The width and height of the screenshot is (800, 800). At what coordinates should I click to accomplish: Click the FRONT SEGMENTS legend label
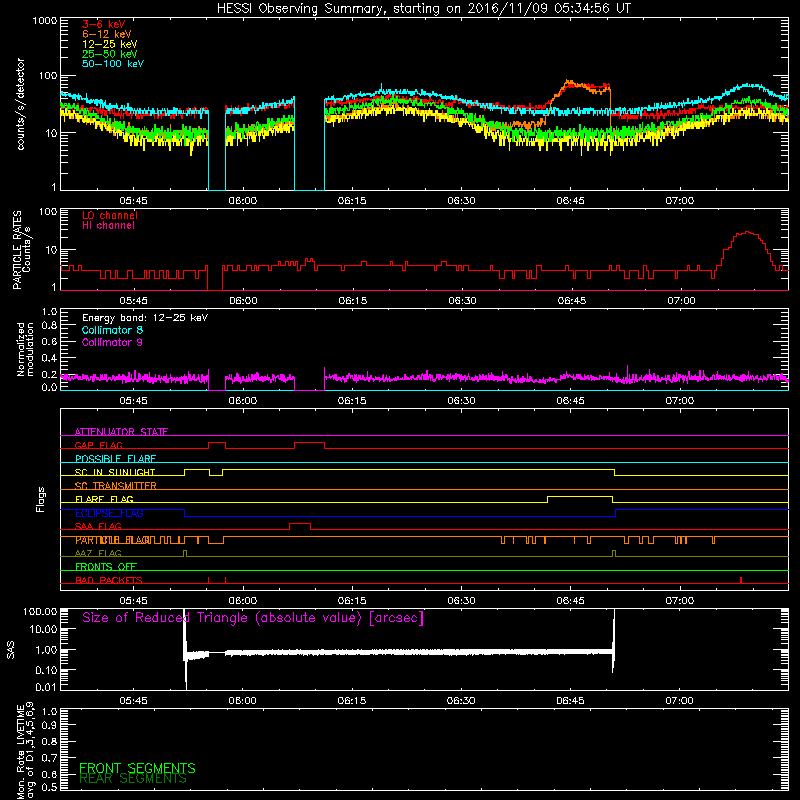click(x=137, y=768)
